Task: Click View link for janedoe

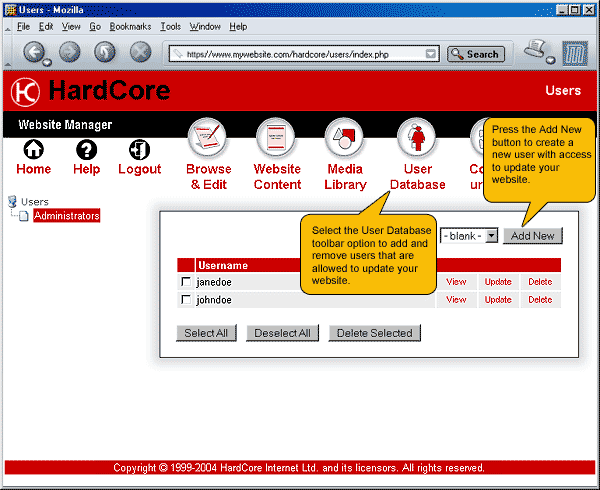Action: tap(456, 282)
